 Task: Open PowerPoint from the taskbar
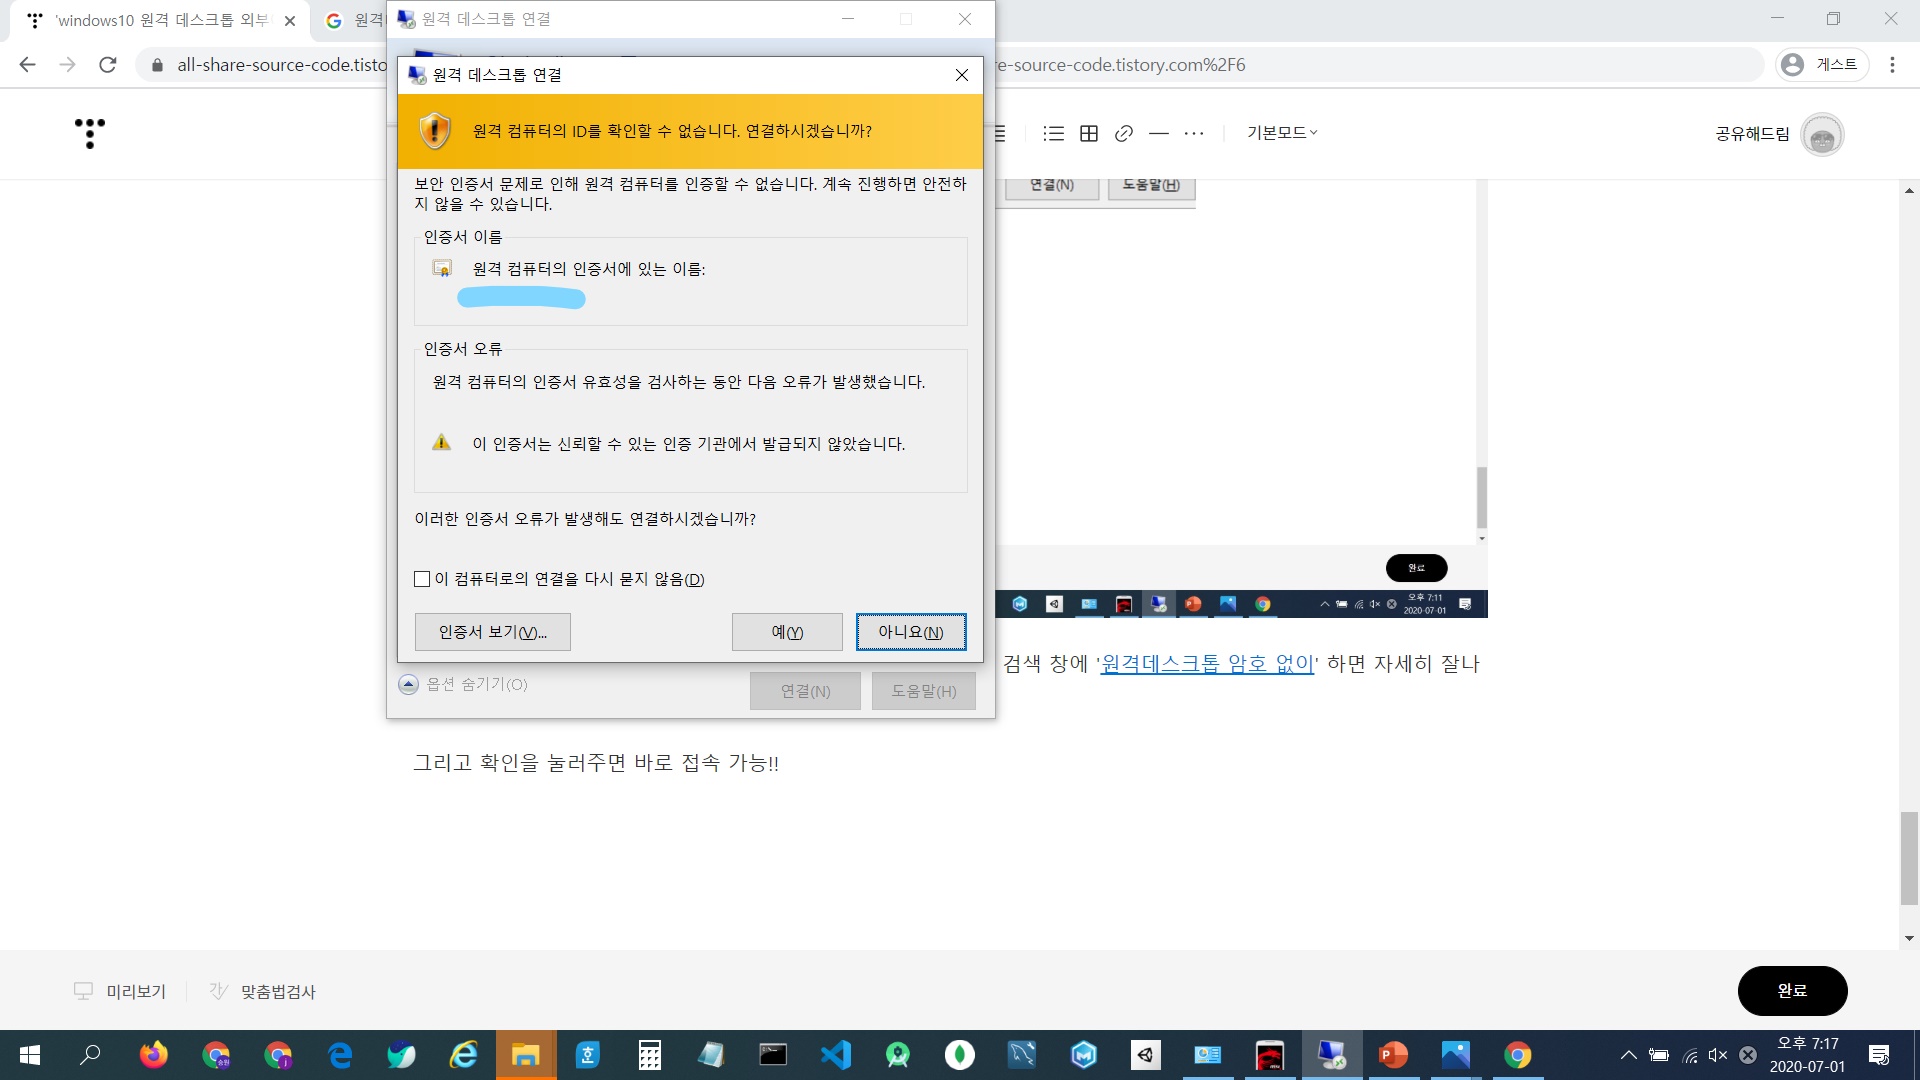1393,1055
